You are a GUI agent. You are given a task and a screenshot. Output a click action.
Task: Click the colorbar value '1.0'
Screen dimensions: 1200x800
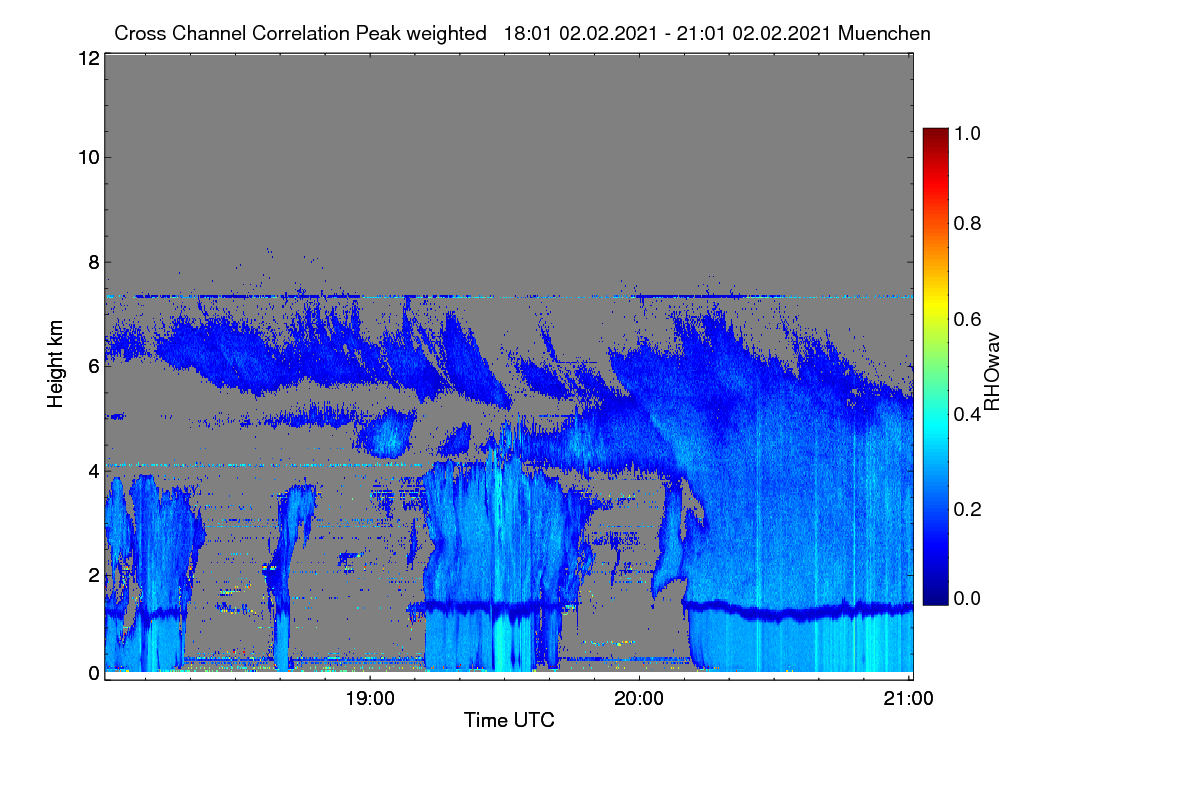[x=968, y=132]
